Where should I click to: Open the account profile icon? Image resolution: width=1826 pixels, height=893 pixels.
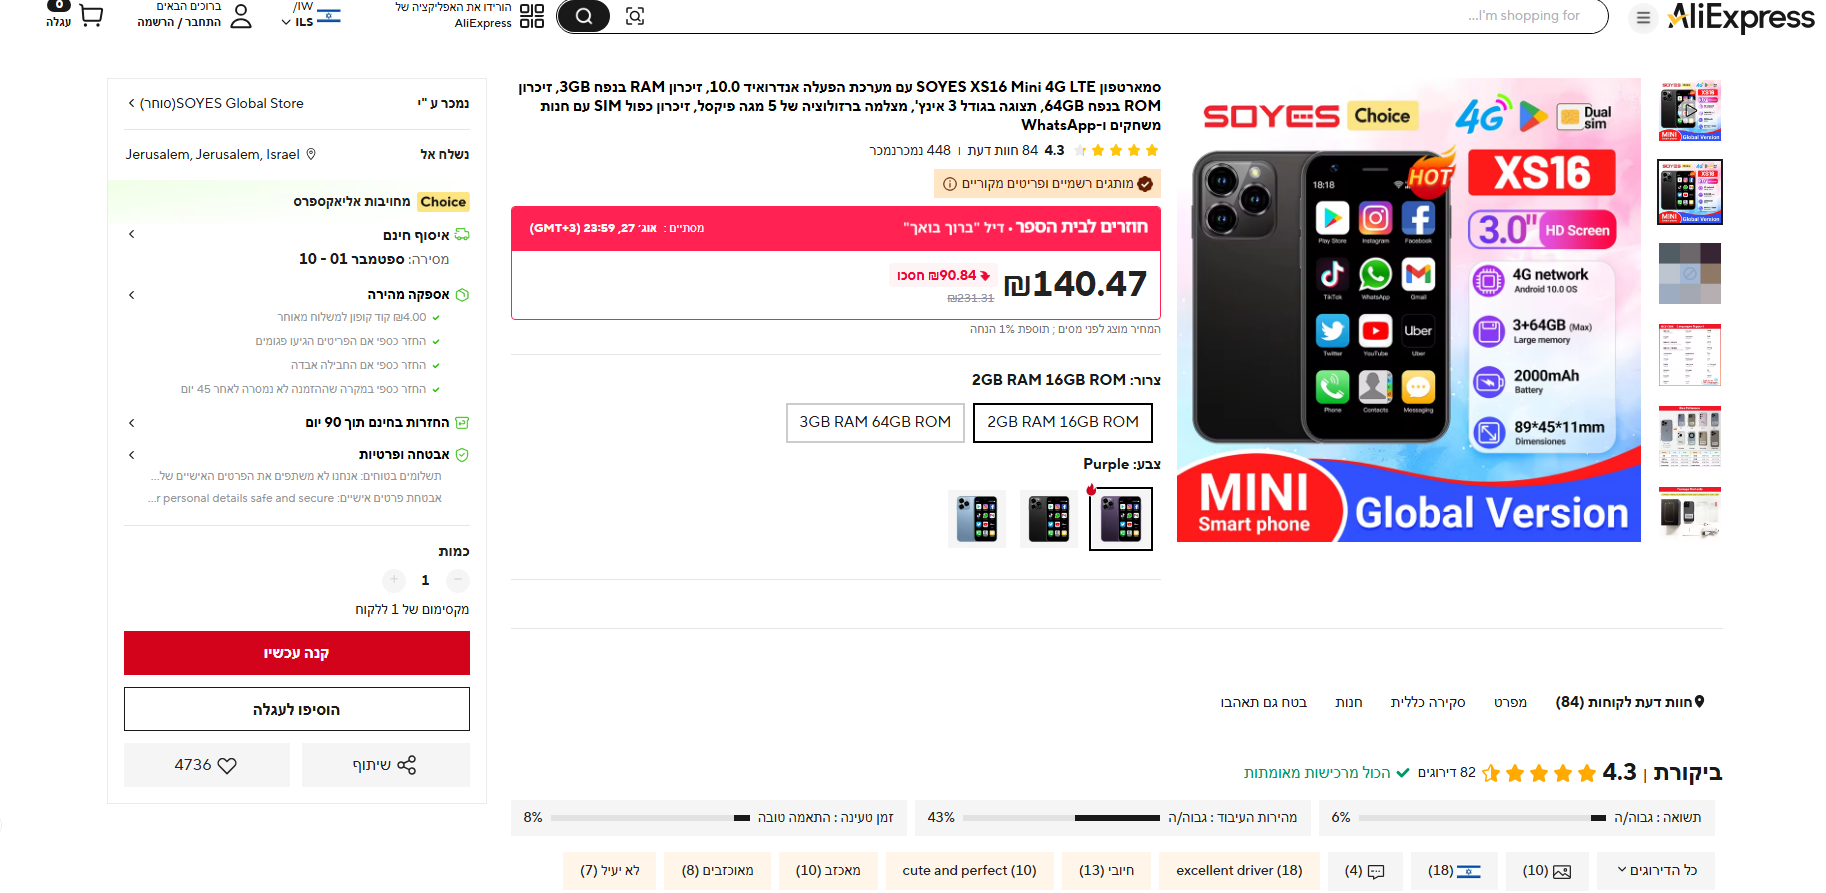tap(241, 16)
